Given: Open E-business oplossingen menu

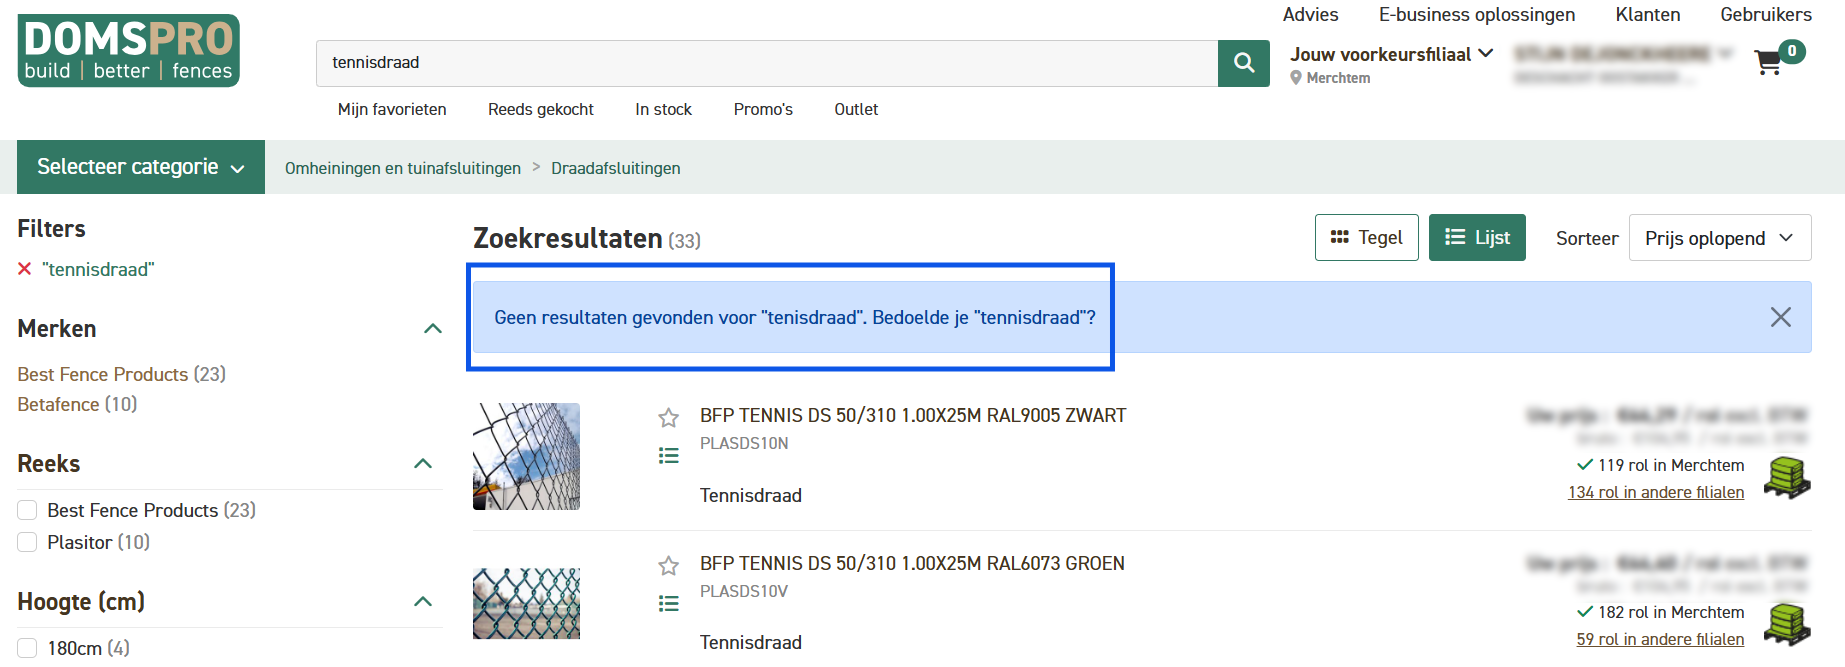Looking at the screenshot, I should (1477, 15).
